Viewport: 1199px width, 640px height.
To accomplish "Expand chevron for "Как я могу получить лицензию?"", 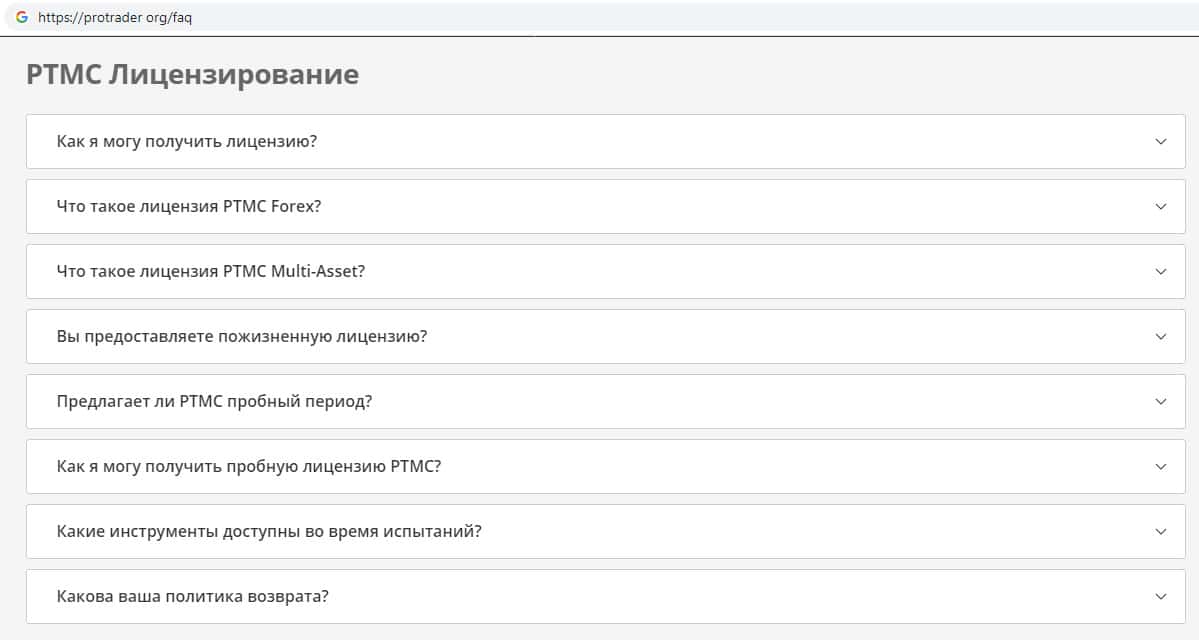I will [x=1160, y=142].
